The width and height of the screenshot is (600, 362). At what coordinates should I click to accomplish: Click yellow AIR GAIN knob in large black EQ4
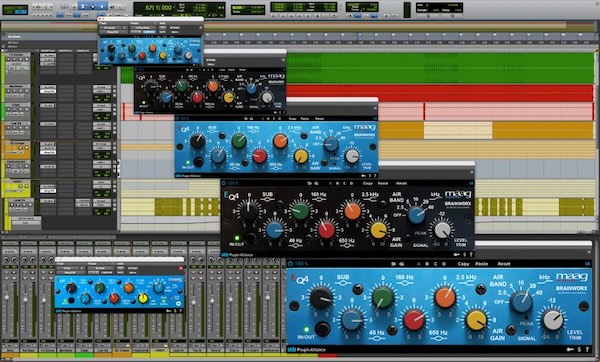(x=378, y=230)
